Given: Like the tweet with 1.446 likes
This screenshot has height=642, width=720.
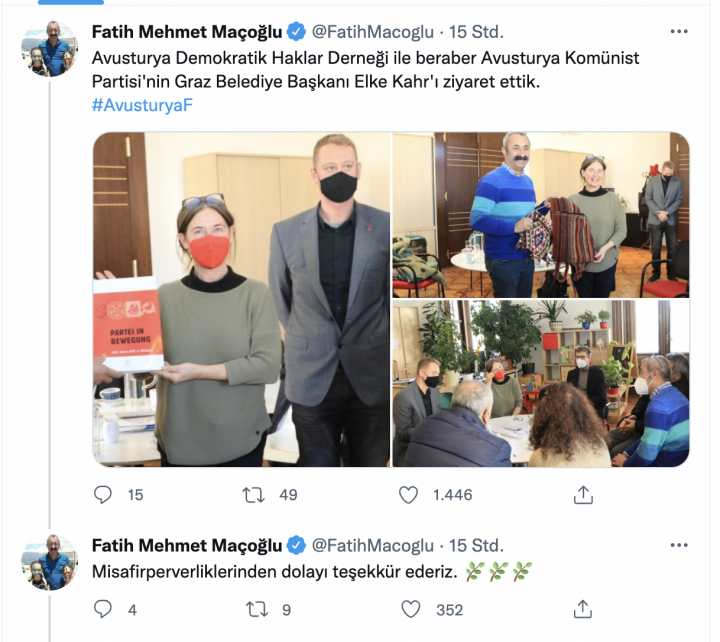Looking at the screenshot, I should pyautogui.click(x=408, y=495).
